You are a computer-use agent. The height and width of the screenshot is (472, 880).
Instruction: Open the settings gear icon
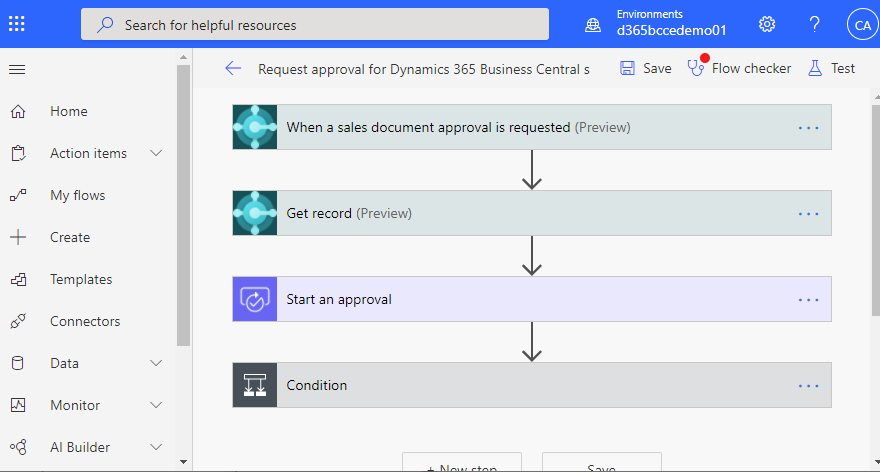point(767,24)
